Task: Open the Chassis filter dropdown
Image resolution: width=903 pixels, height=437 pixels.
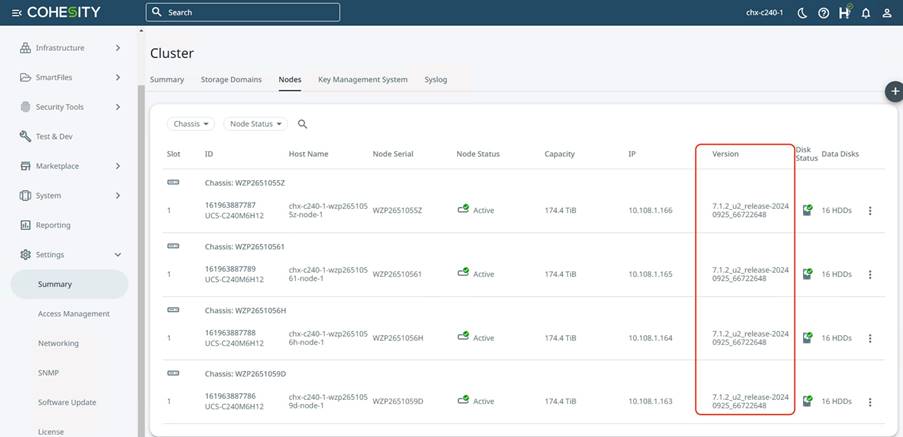Action: pyautogui.click(x=191, y=124)
